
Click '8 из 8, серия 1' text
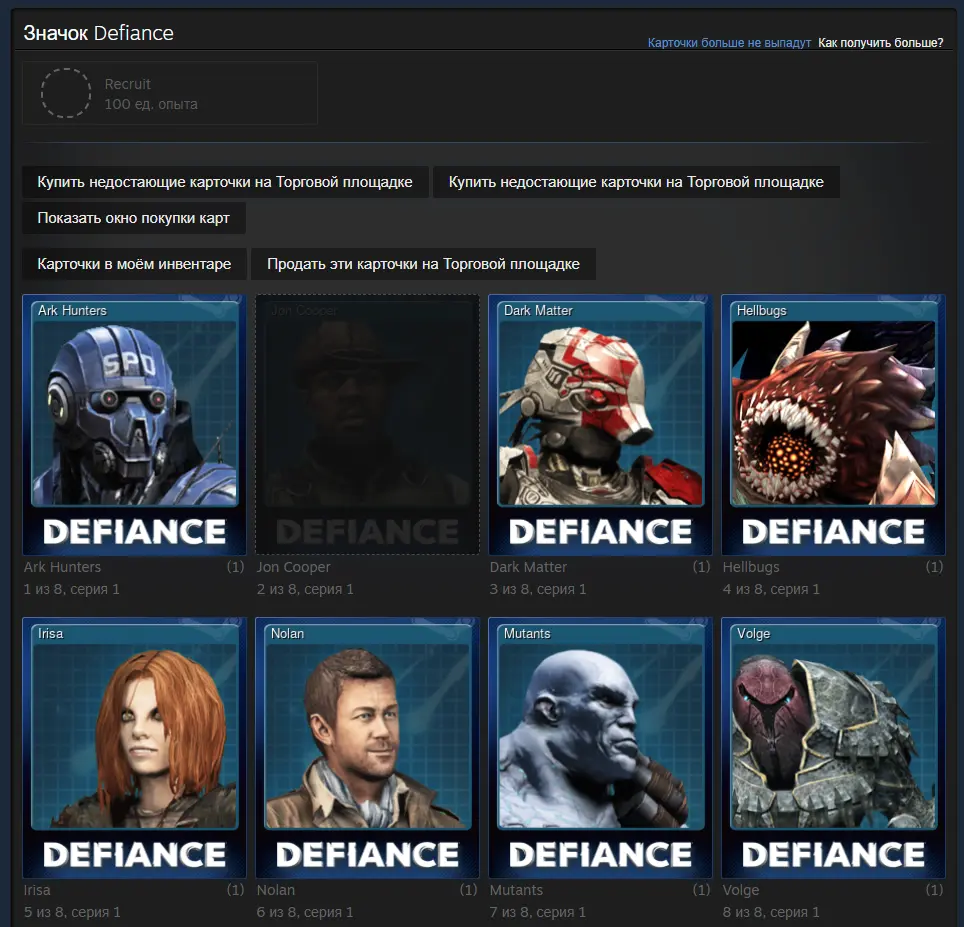771,912
